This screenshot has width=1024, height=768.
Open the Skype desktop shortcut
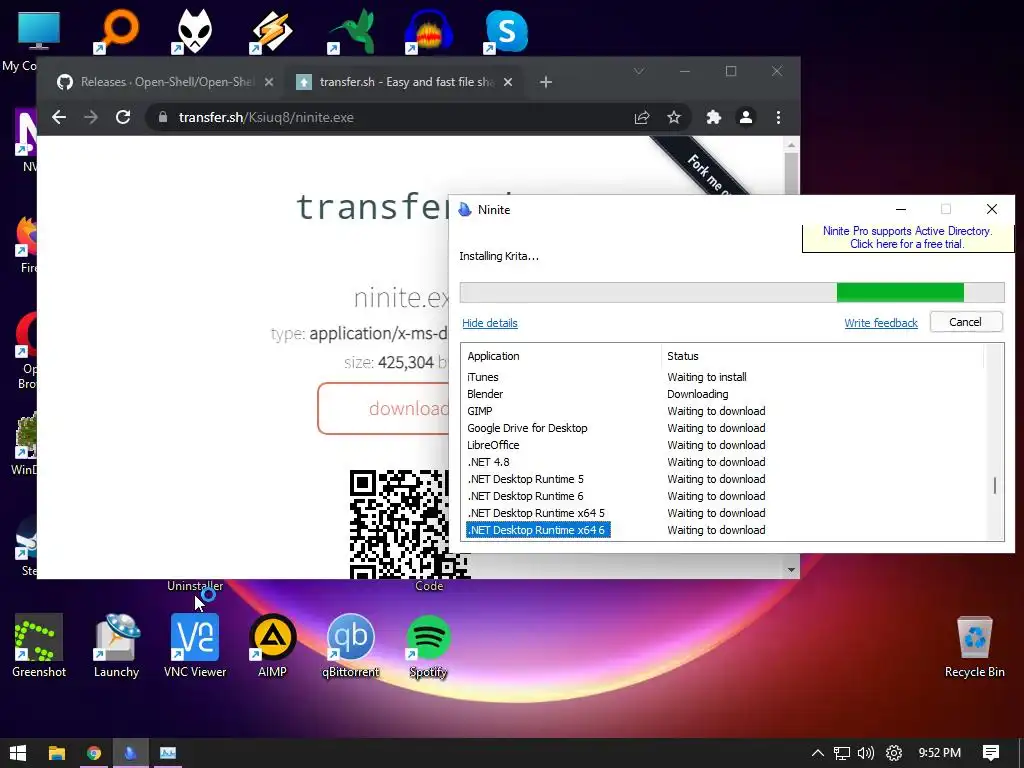507,31
